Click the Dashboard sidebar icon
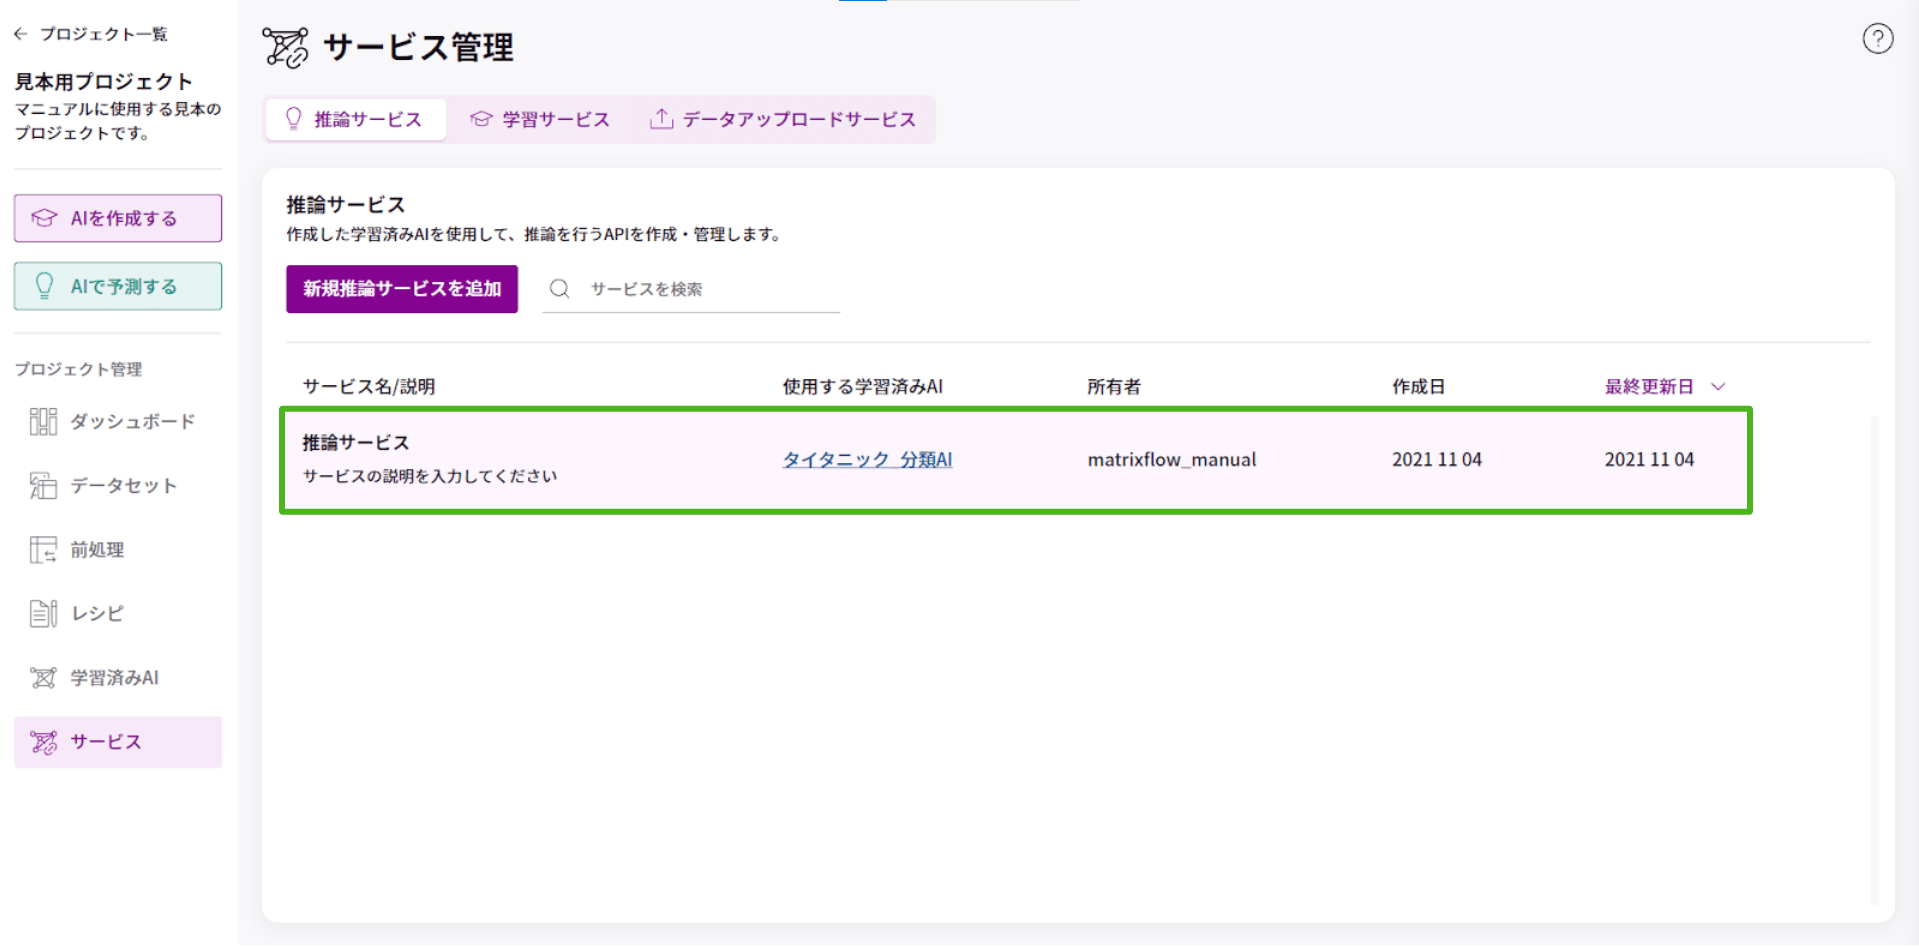The image size is (1919, 947). [x=43, y=421]
